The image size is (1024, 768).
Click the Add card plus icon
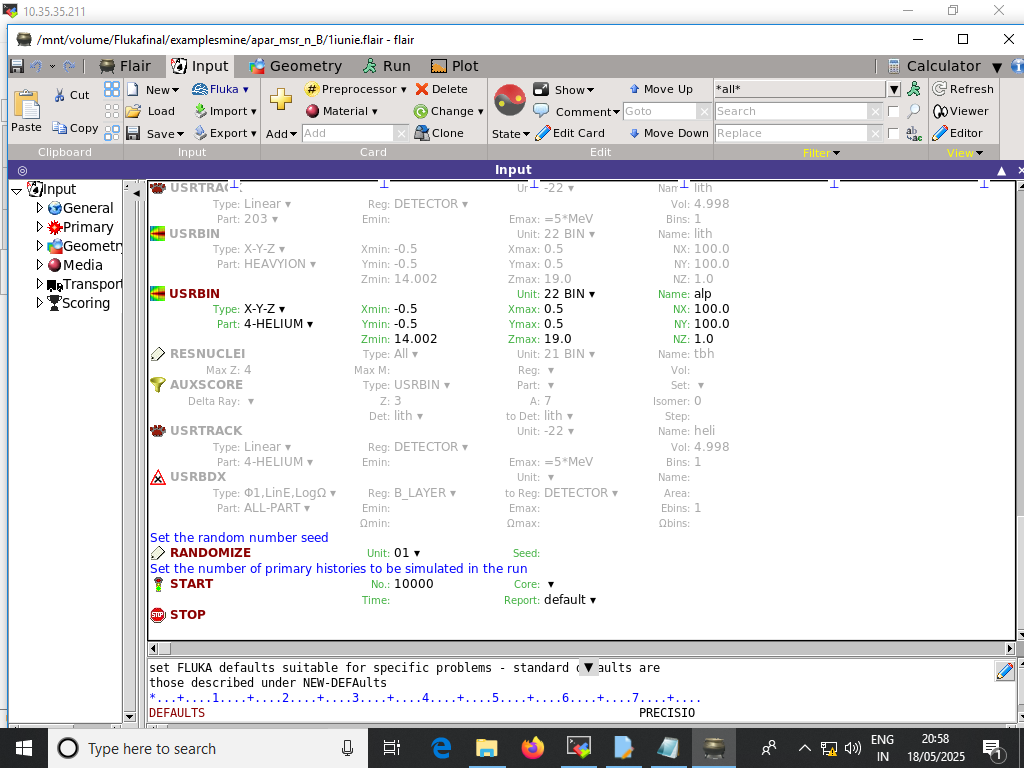pyautogui.click(x=281, y=99)
